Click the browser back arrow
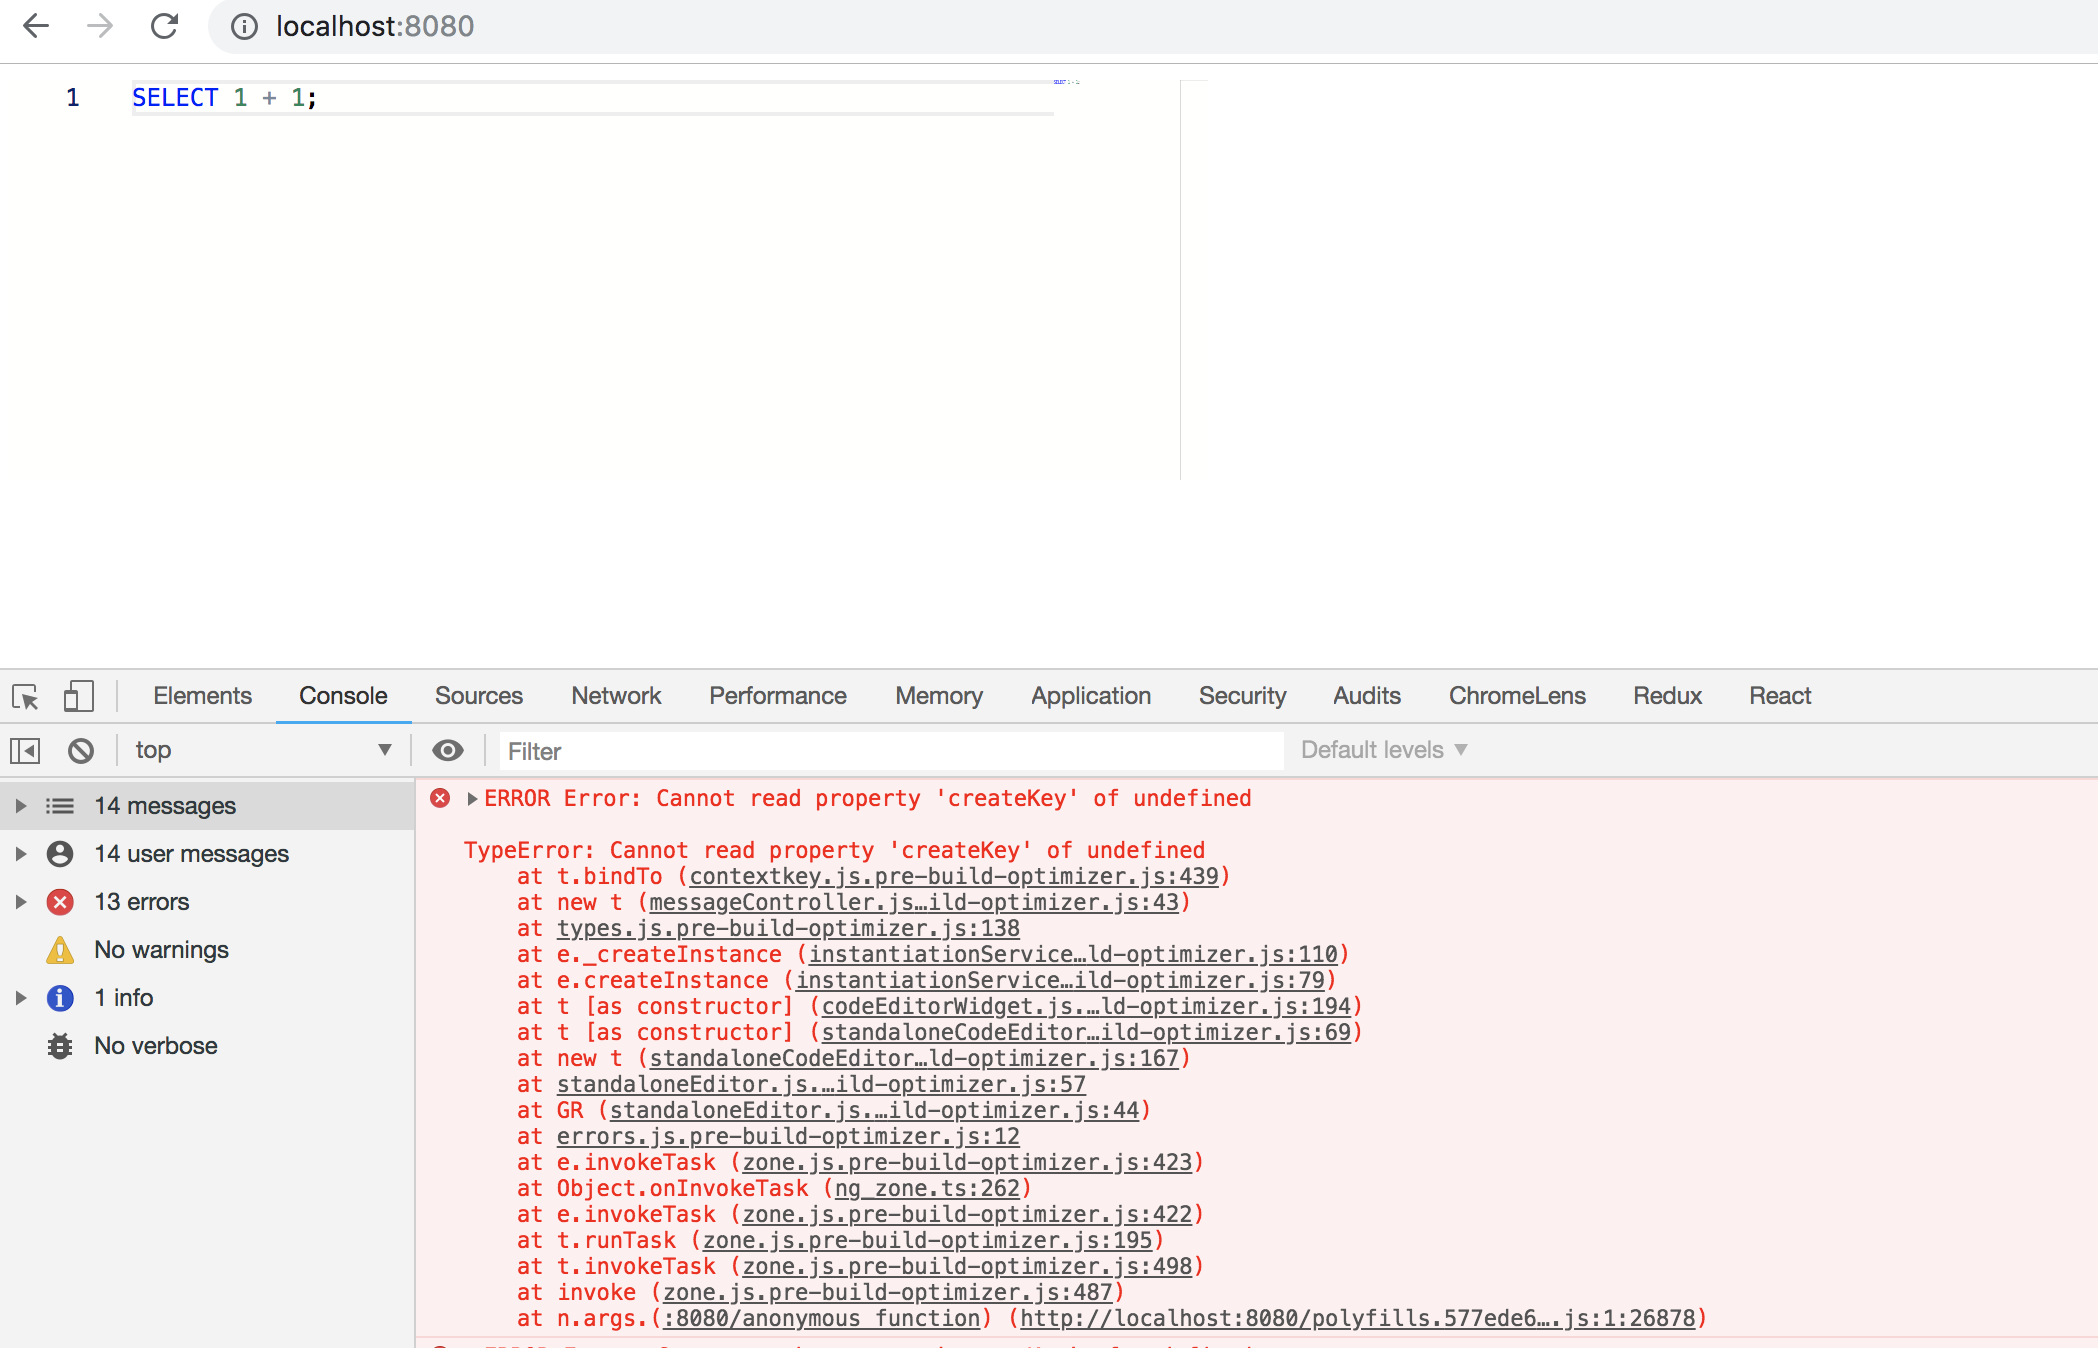Viewport: 2098px width, 1348px height. pos(36,26)
